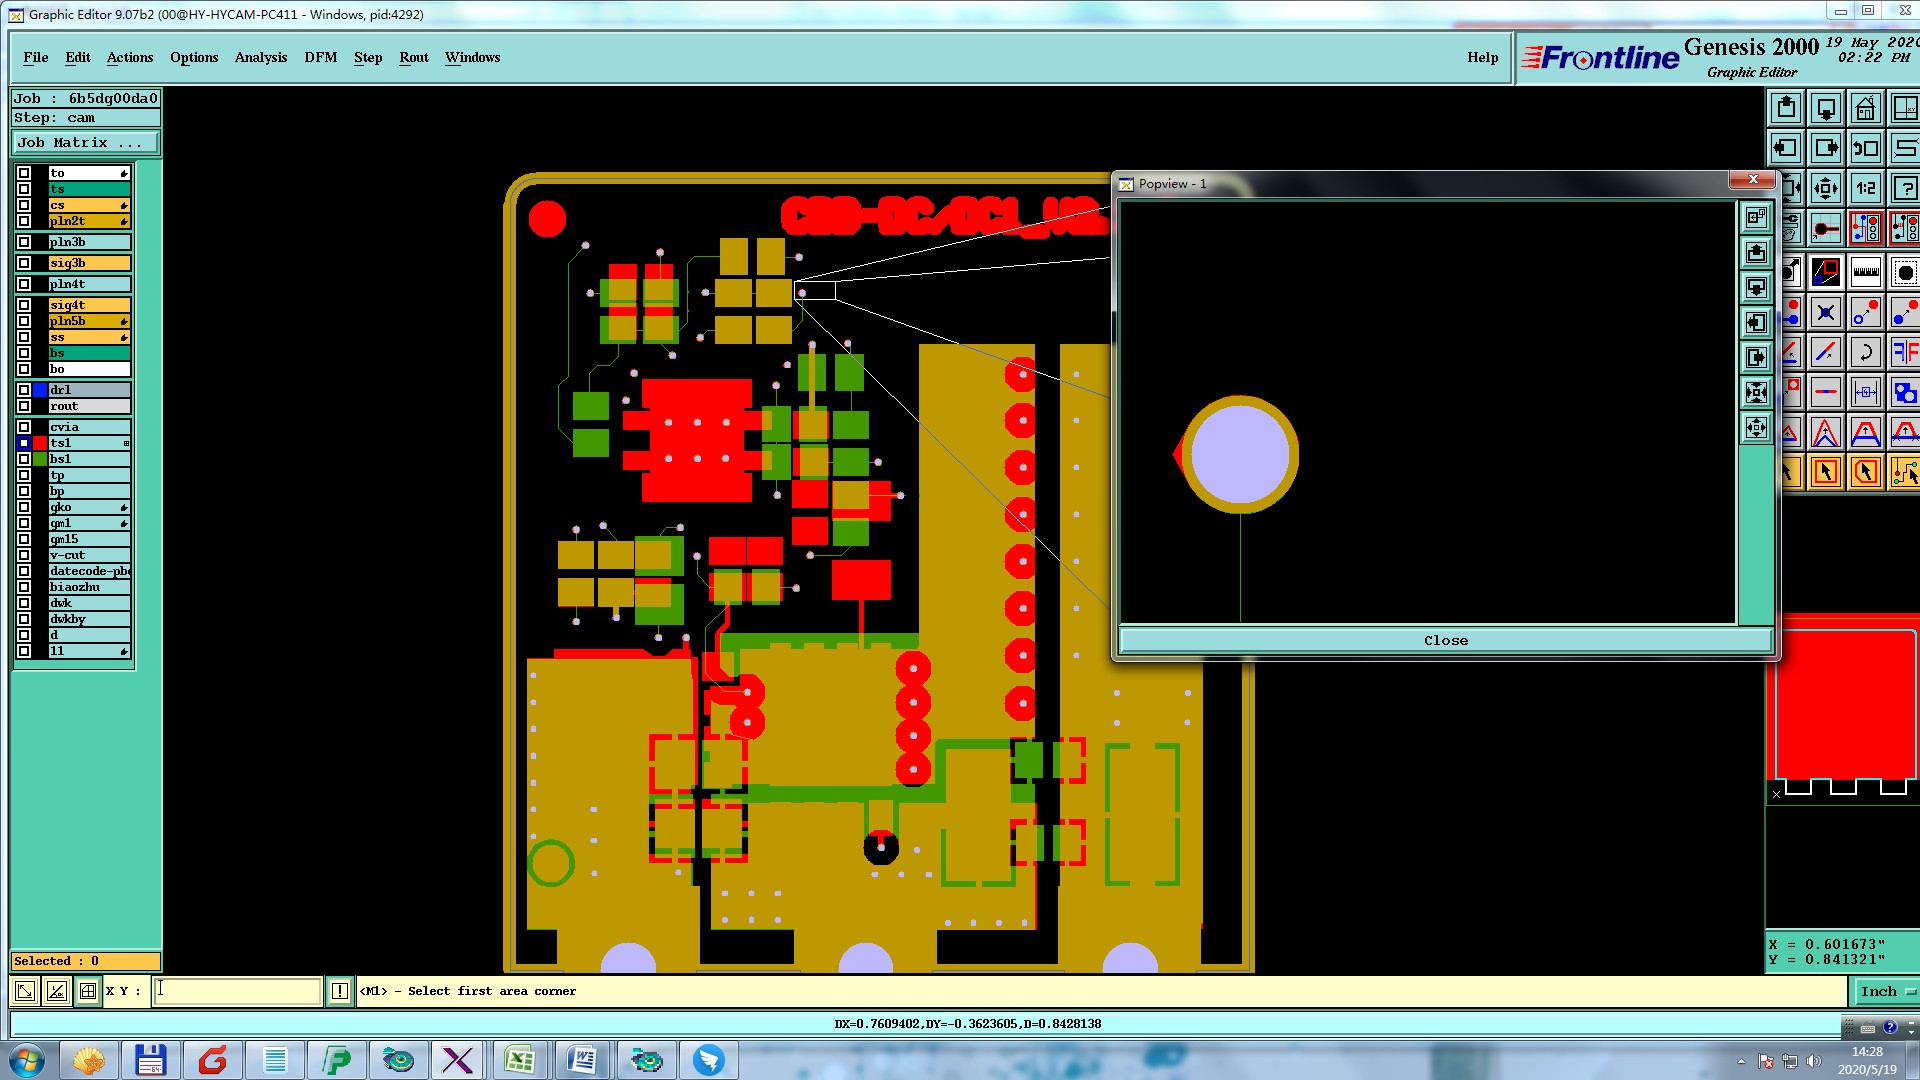Open the Job Matrix selector

coord(85,143)
